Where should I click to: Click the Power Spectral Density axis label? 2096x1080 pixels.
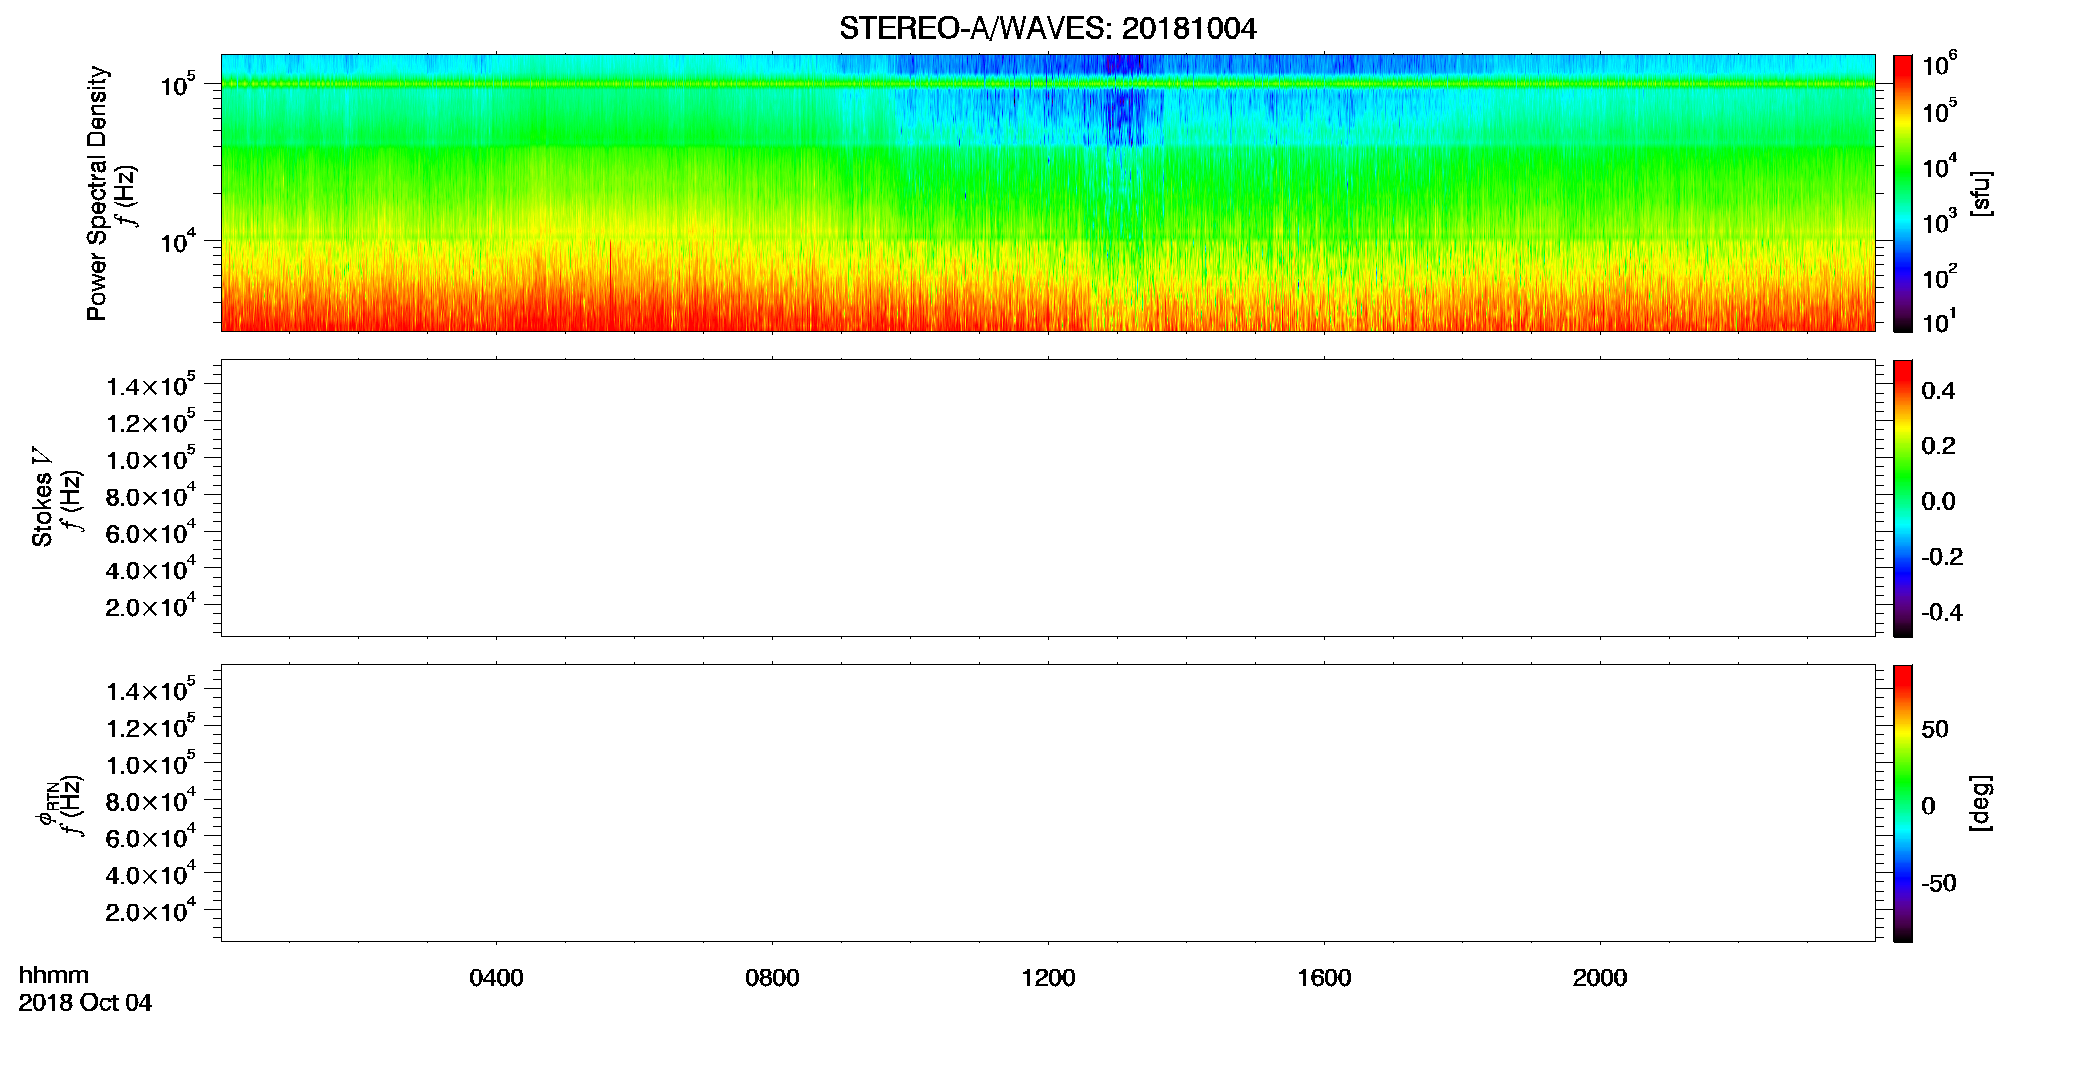coord(97,193)
